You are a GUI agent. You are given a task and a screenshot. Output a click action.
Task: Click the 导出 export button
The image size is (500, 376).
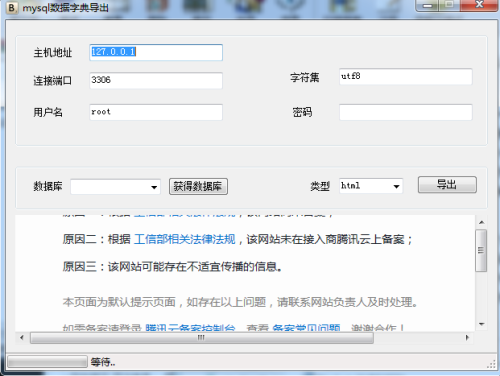(x=447, y=185)
